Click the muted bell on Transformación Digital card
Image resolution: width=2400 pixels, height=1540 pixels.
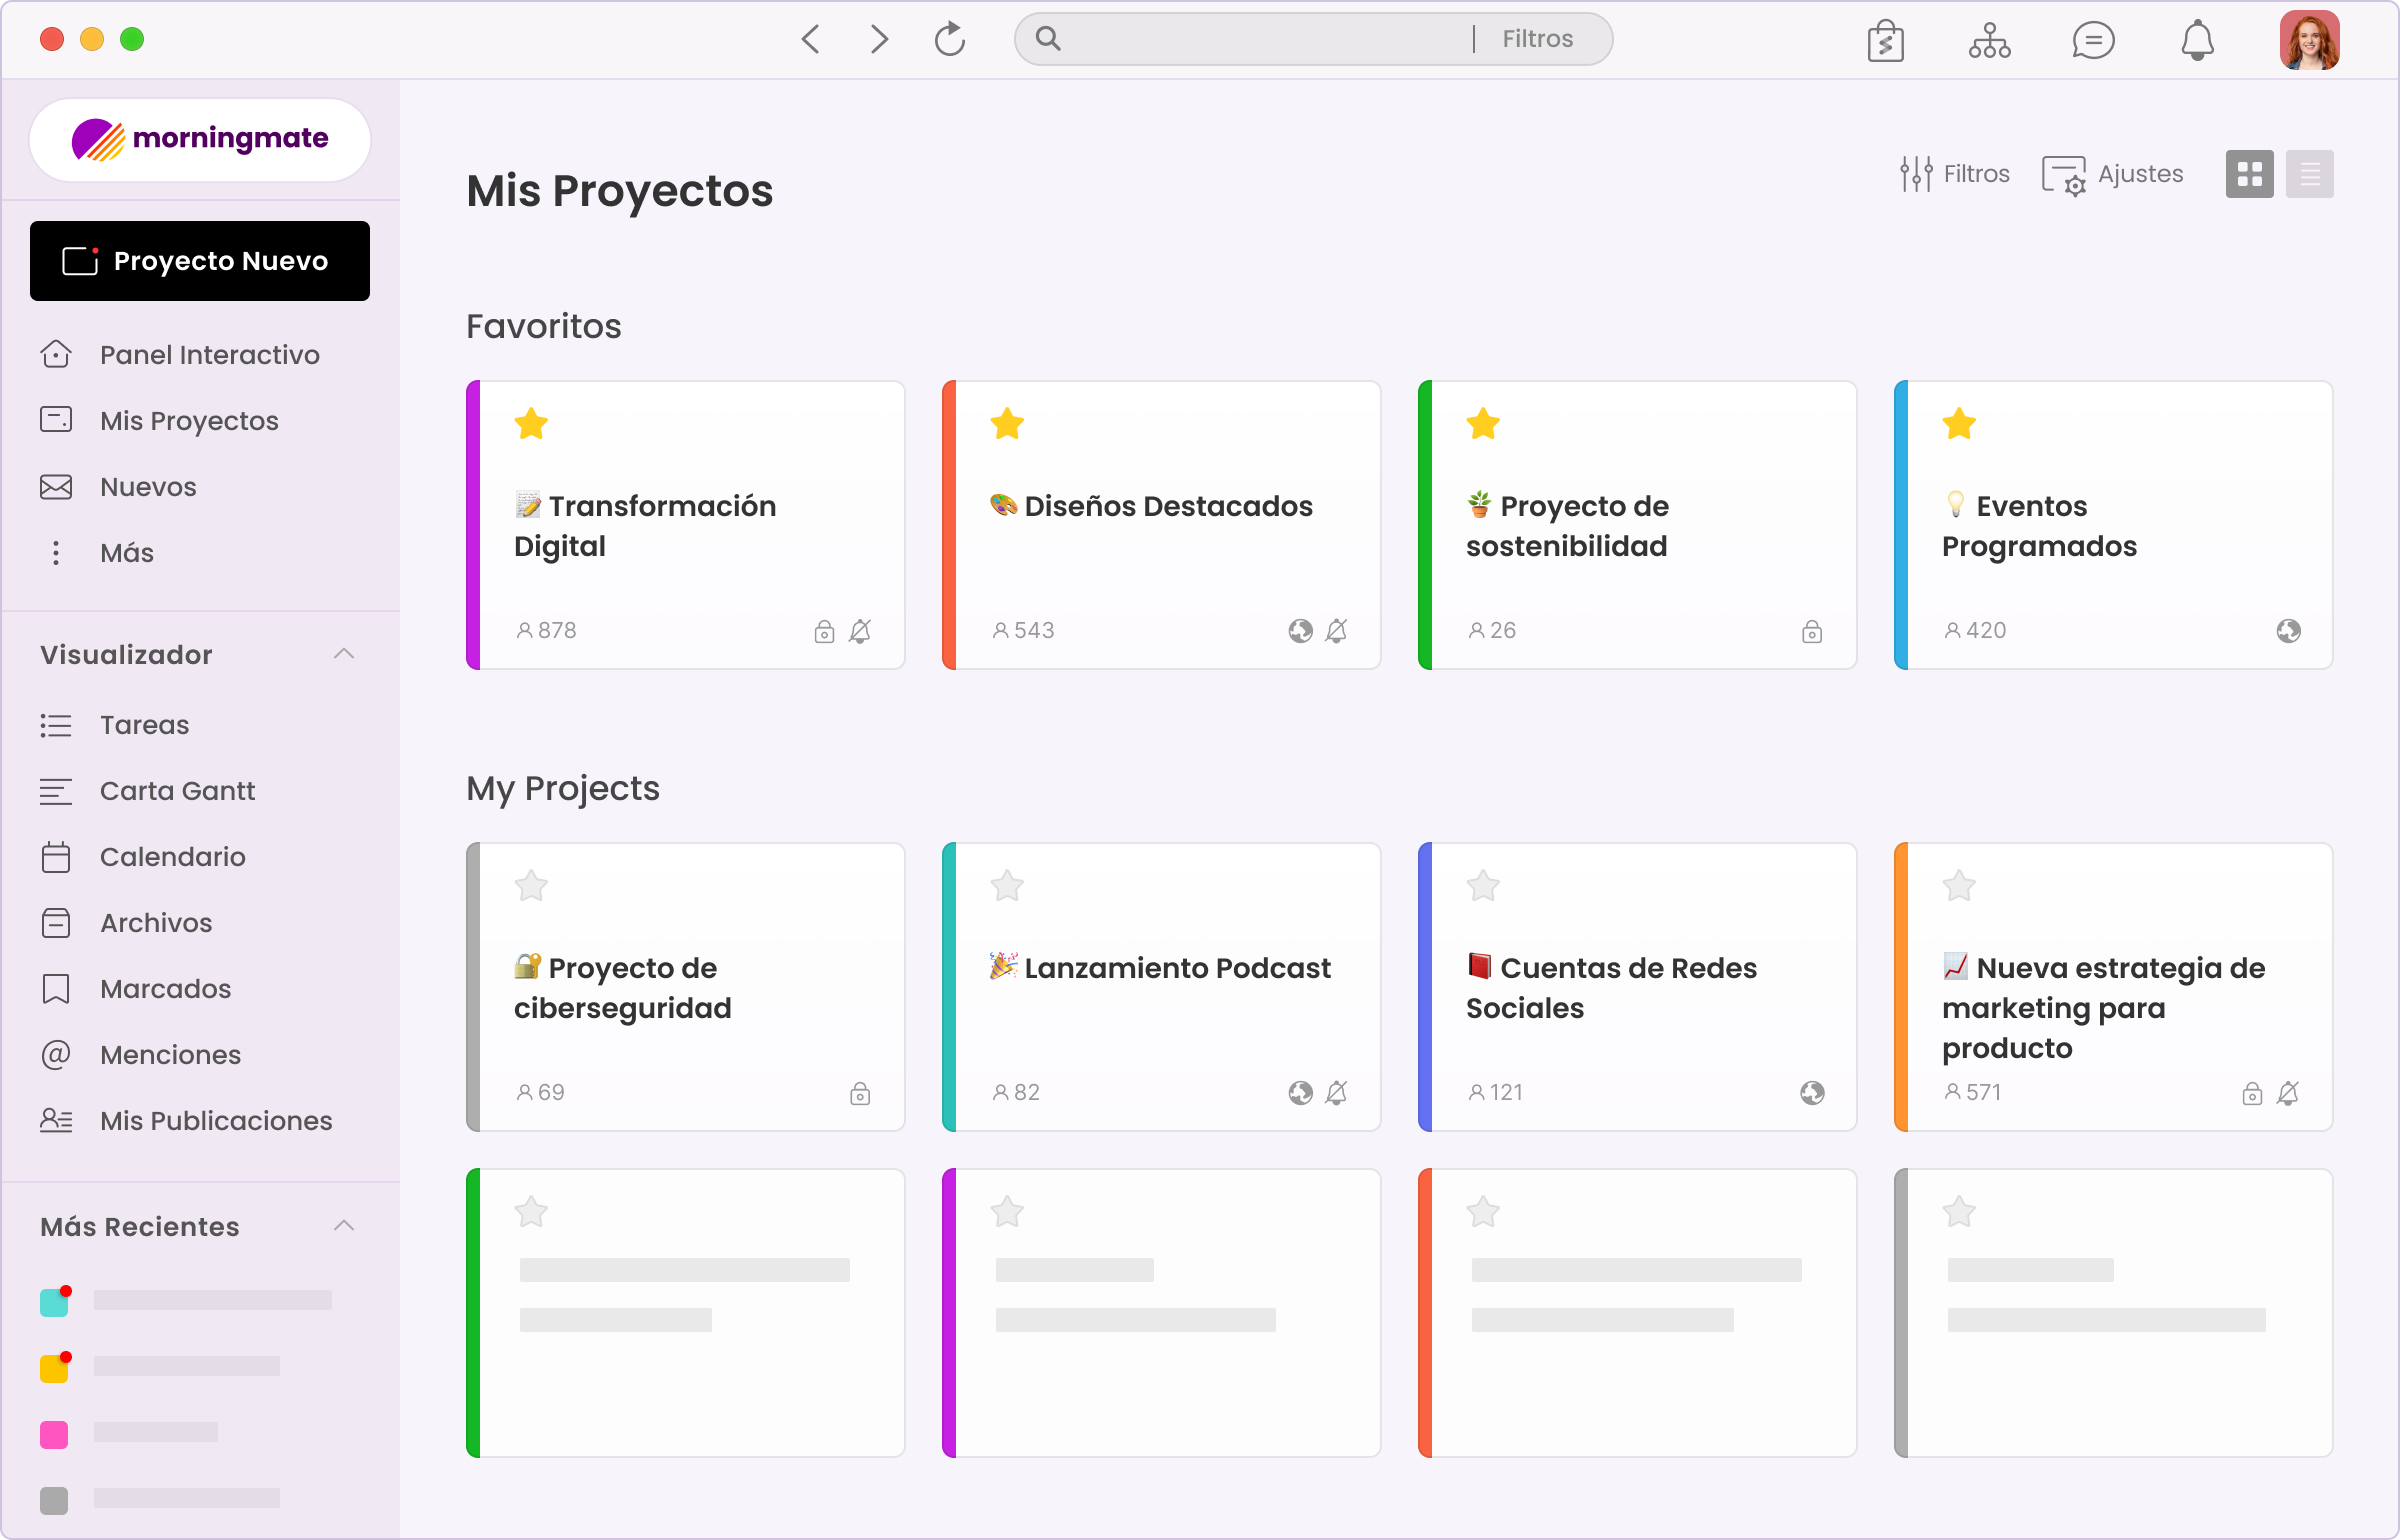click(860, 631)
